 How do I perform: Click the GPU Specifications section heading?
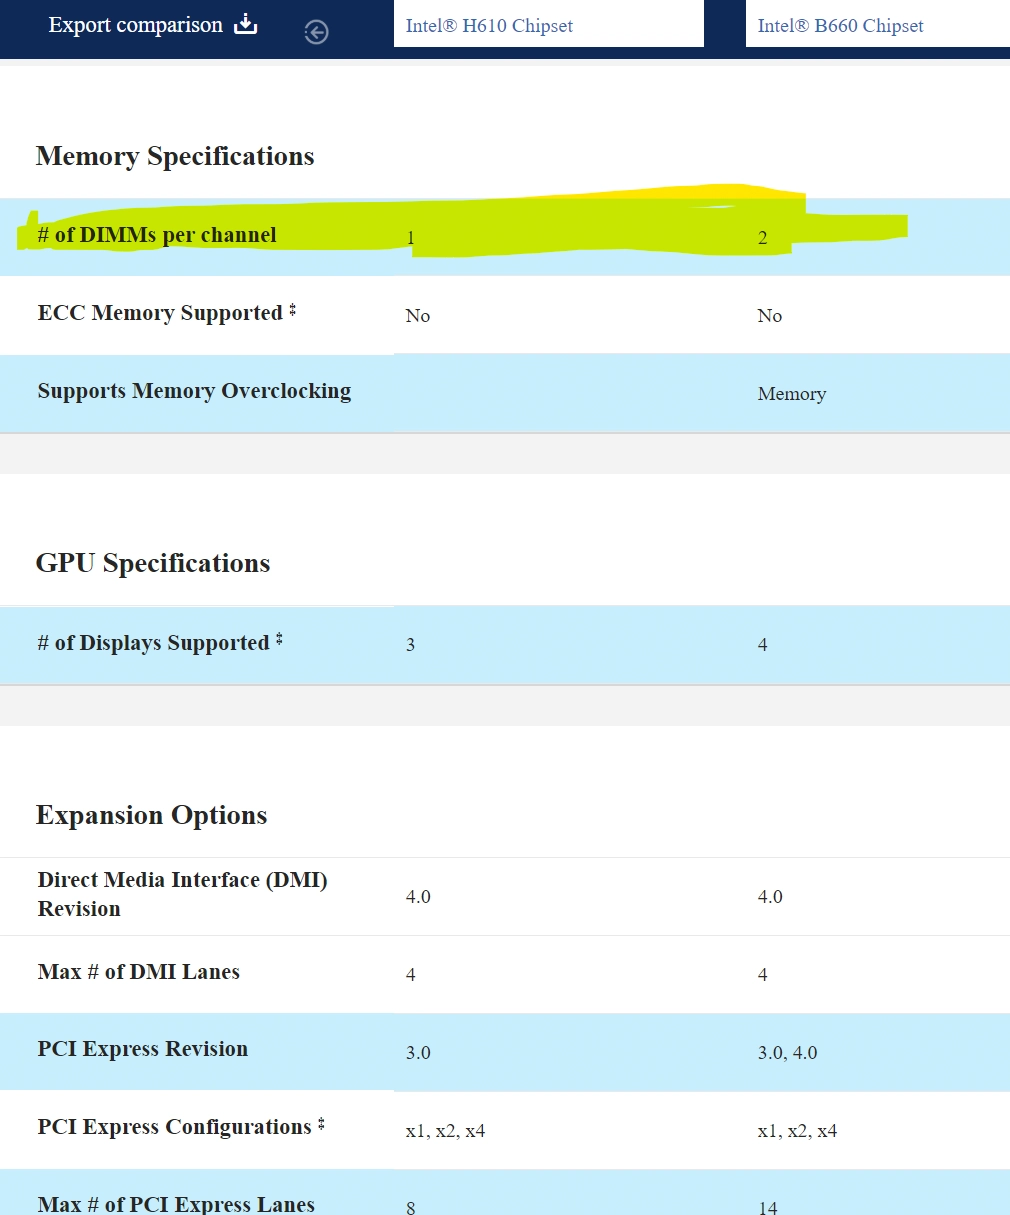point(153,563)
